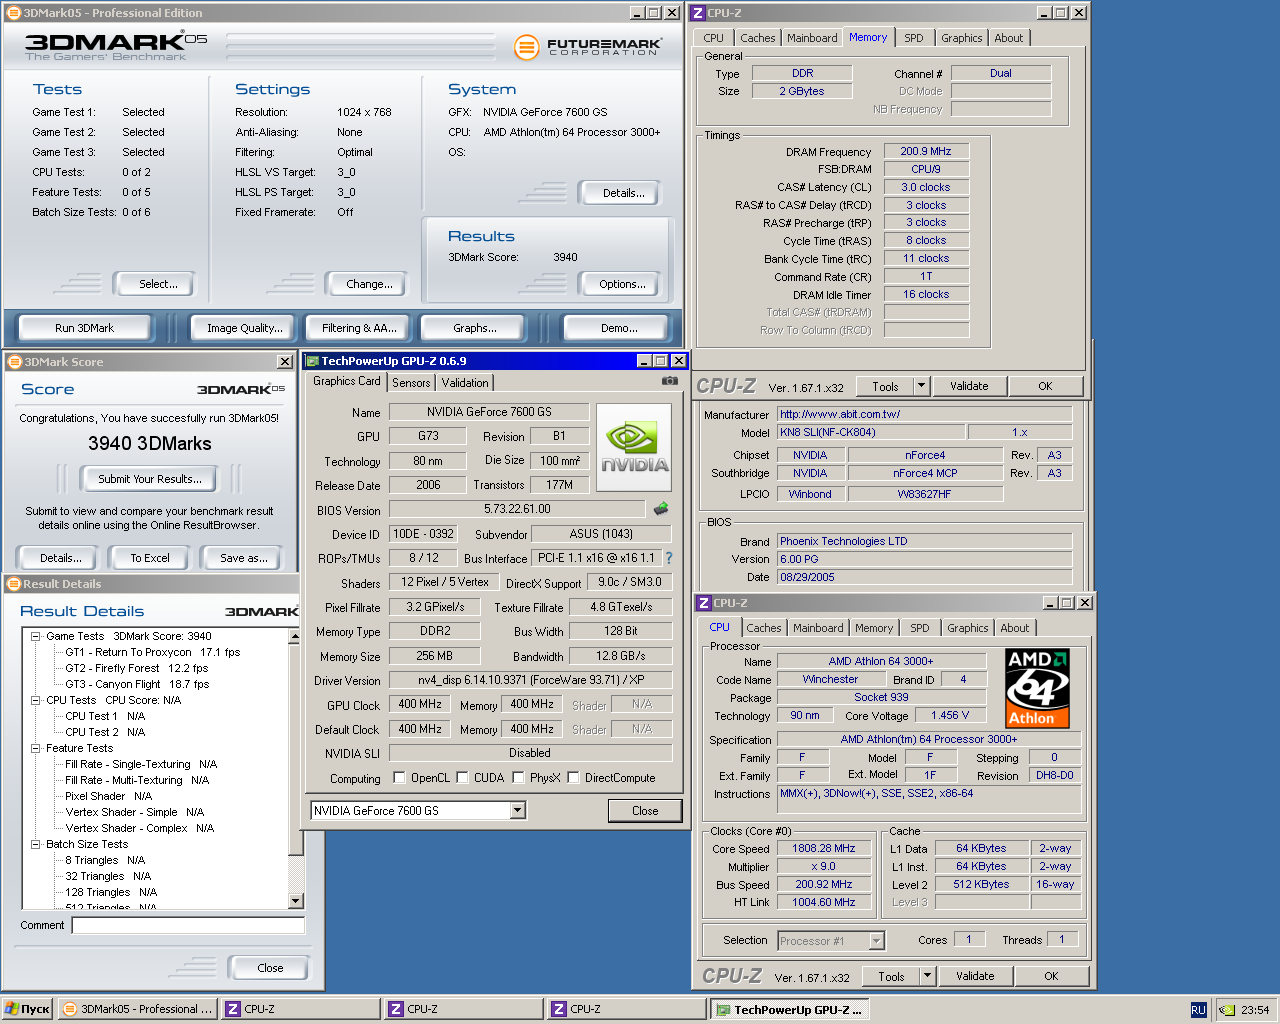Open Graphics tab in CPU-Z processor window
Image resolution: width=1280 pixels, height=1024 pixels.
pos(968,628)
